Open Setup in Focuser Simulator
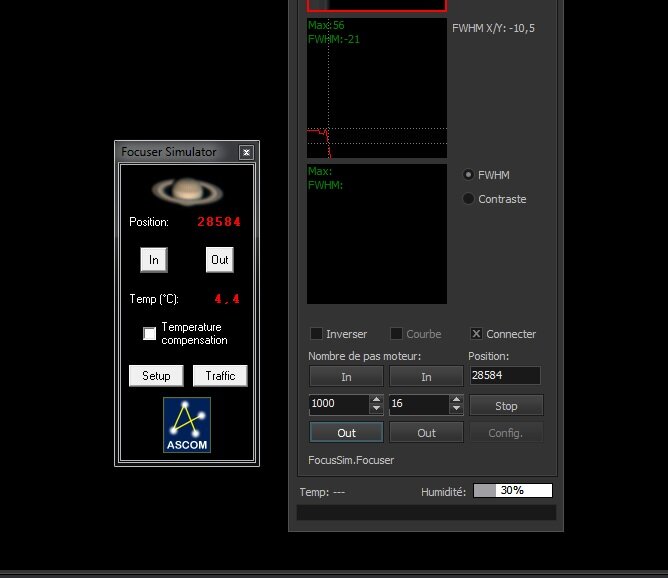 156,376
